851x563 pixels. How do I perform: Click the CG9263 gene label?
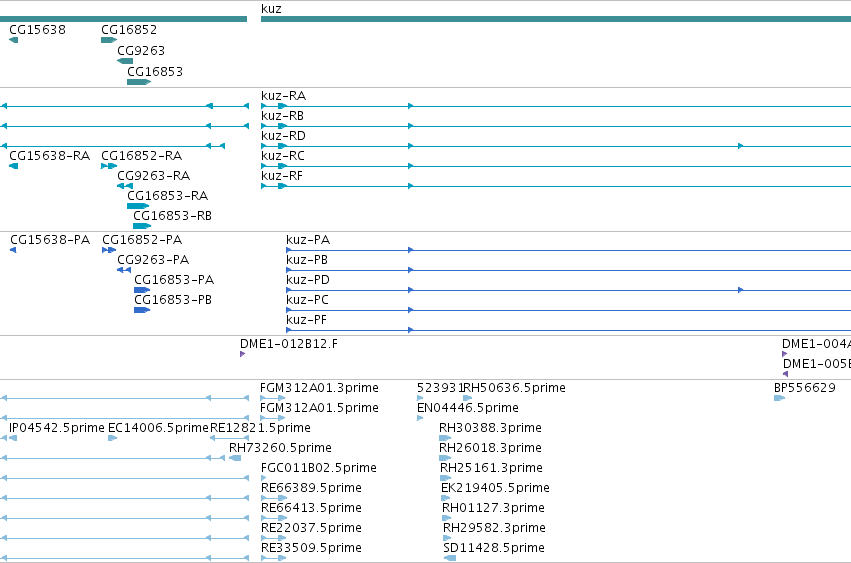coord(141,50)
